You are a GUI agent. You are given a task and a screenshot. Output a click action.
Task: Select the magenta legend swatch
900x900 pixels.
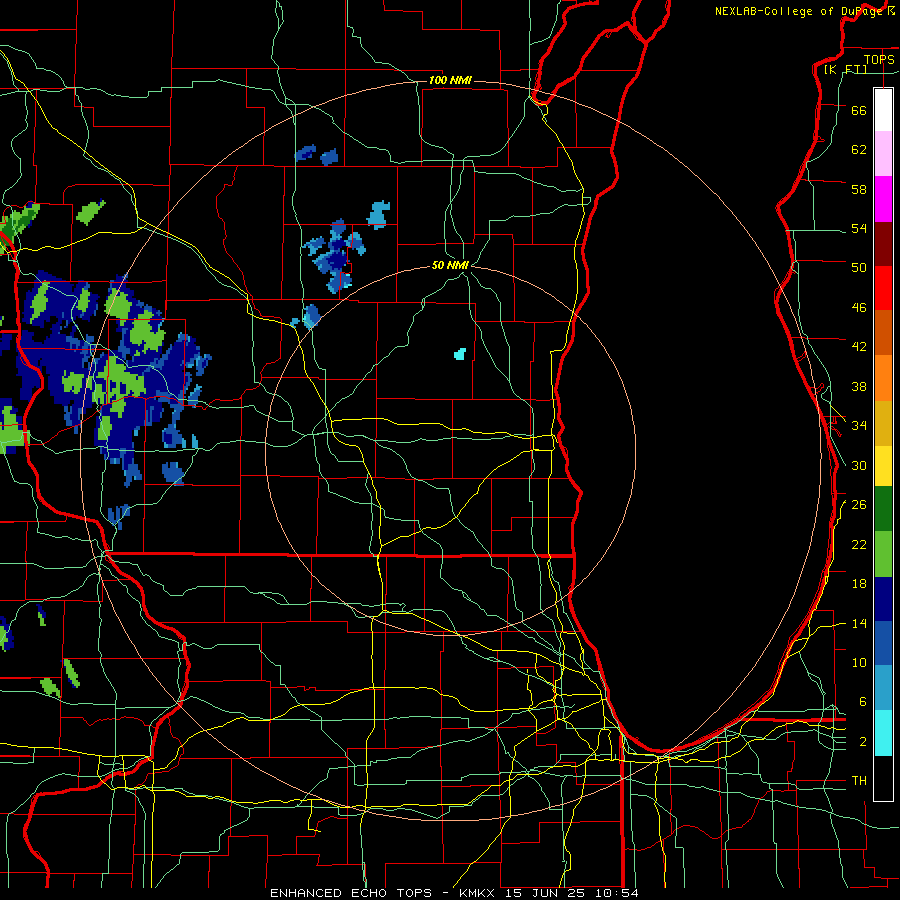click(x=883, y=199)
